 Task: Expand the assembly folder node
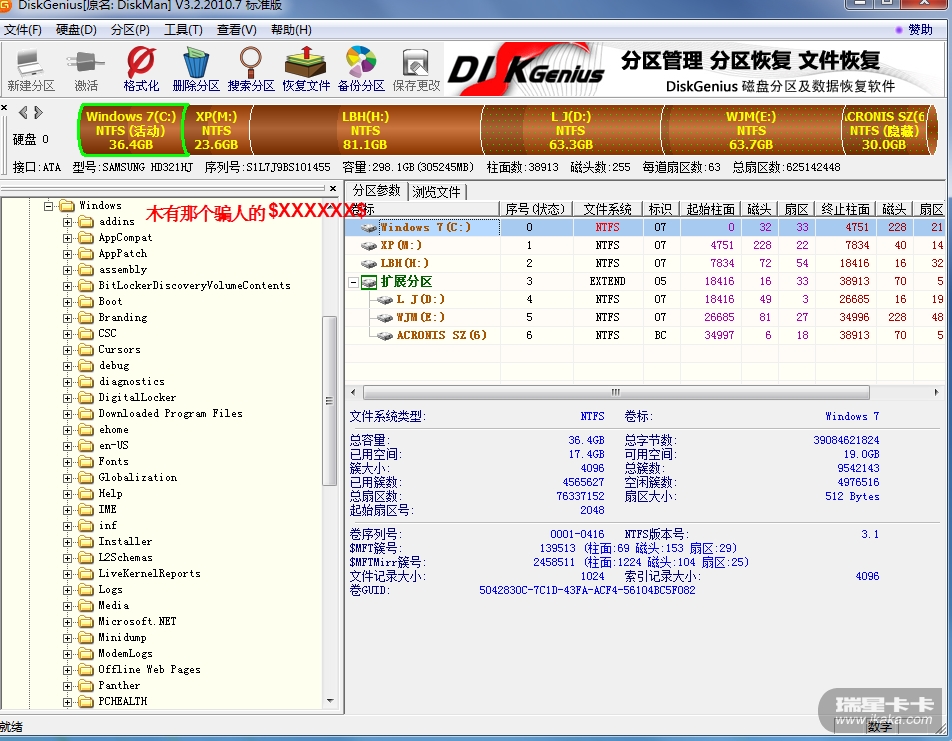point(67,270)
